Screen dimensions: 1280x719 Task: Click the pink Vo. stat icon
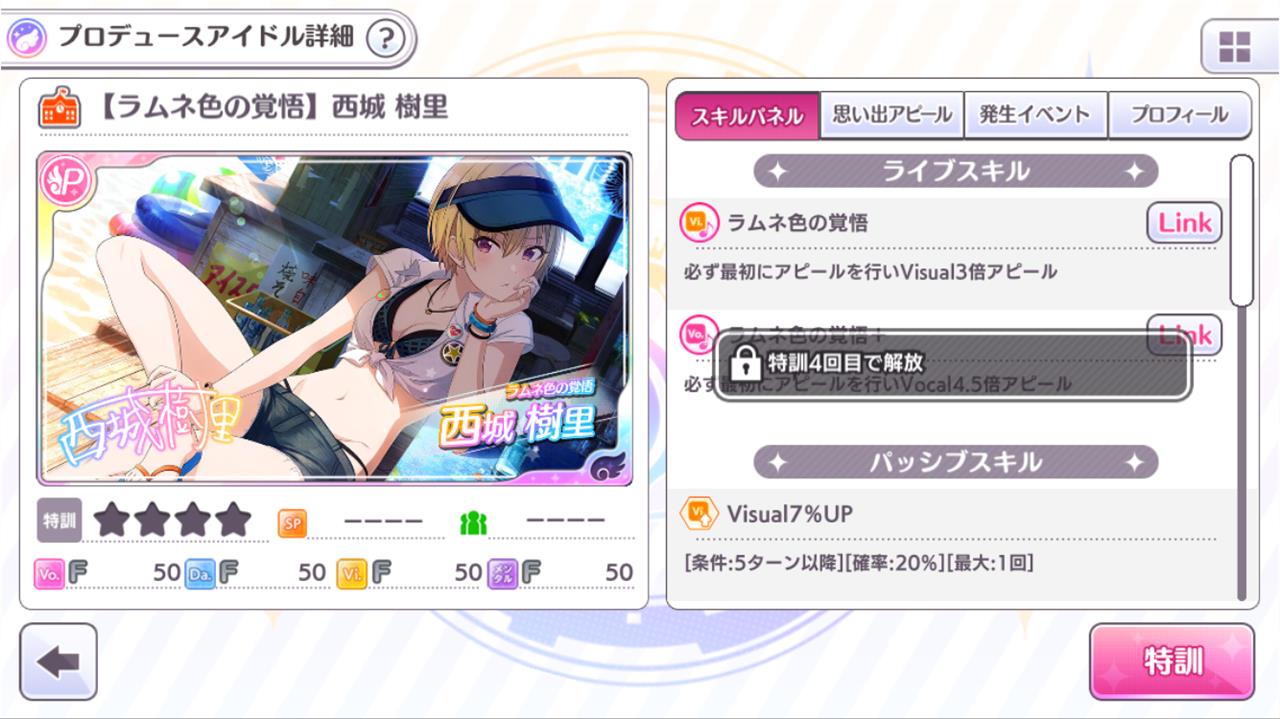click(49, 573)
